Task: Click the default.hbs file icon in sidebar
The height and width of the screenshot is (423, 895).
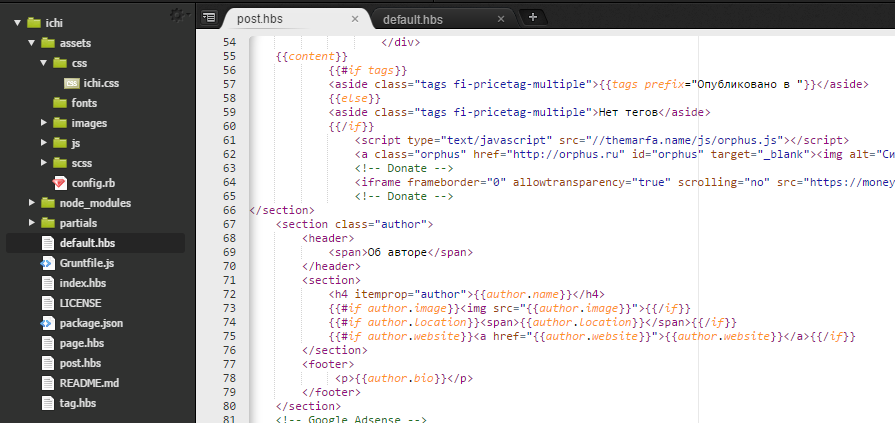Action: [x=47, y=243]
